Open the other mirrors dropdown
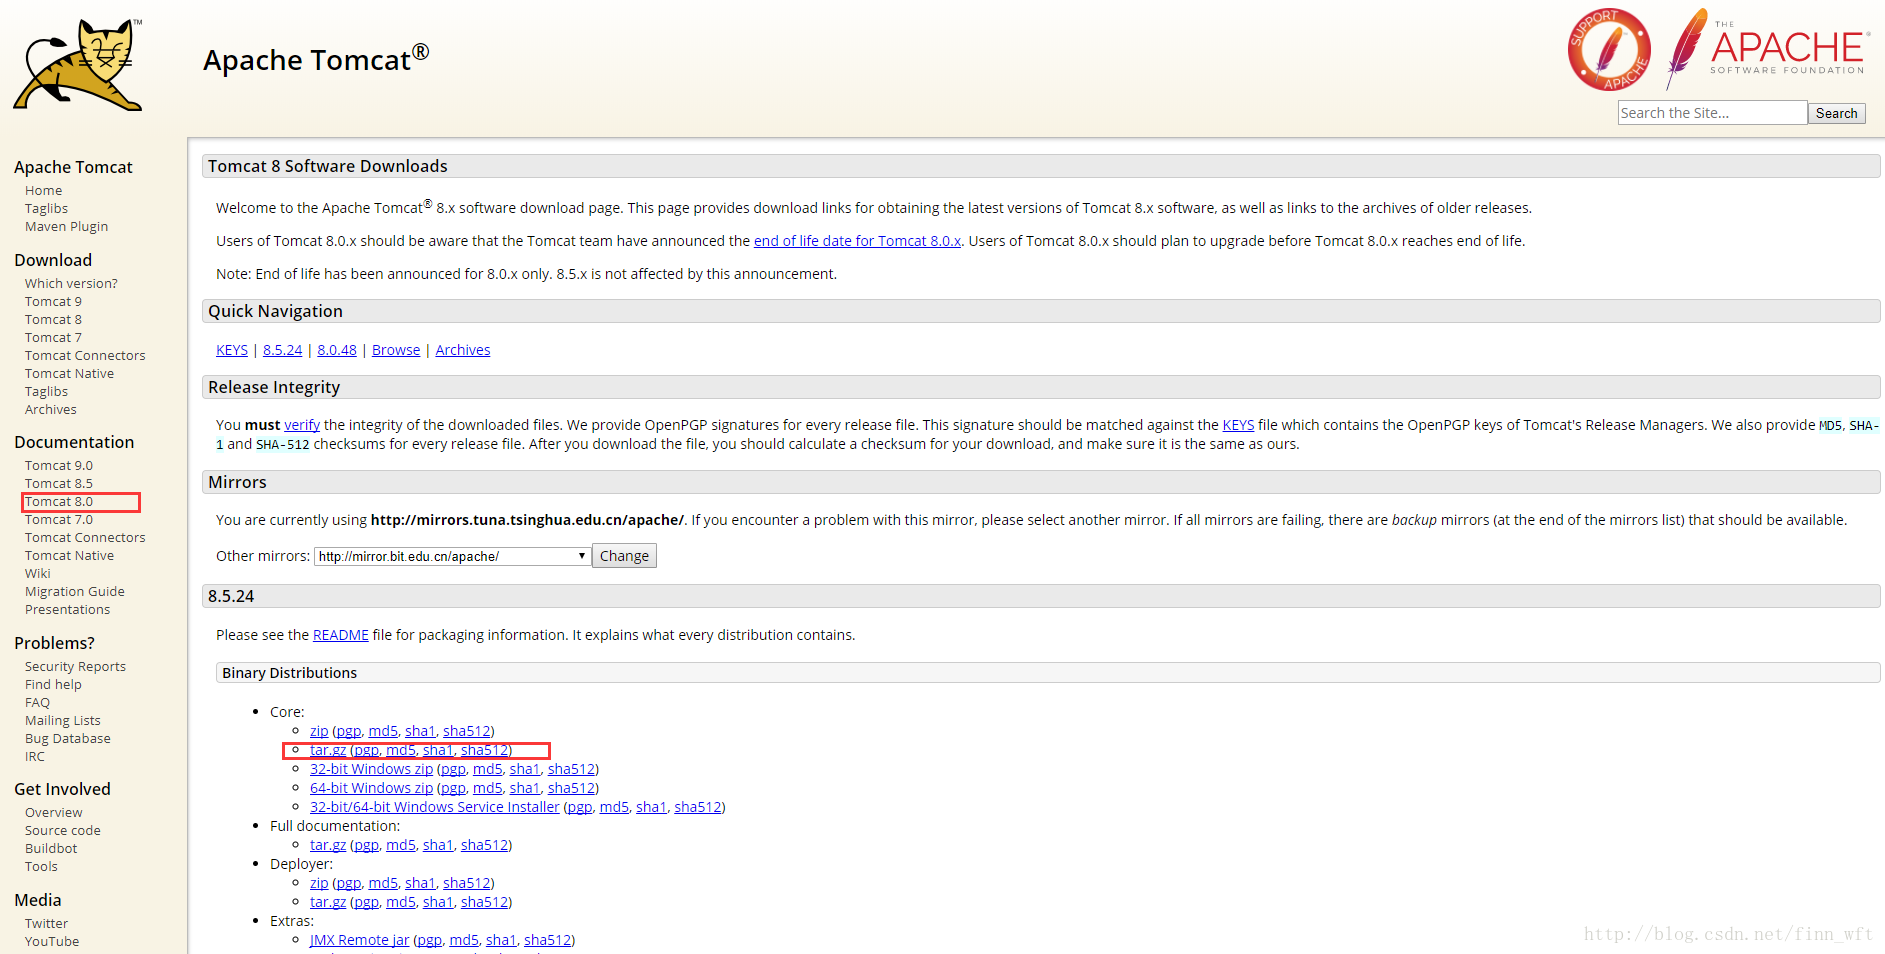The height and width of the screenshot is (954, 1885). coord(452,556)
